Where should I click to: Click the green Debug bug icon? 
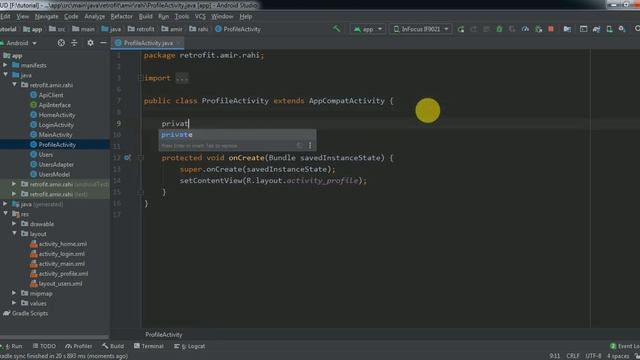tap(499, 29)
